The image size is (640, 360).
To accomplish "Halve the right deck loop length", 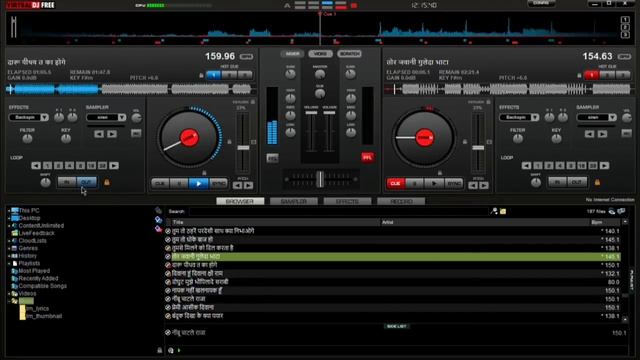I will click(526, 166).
